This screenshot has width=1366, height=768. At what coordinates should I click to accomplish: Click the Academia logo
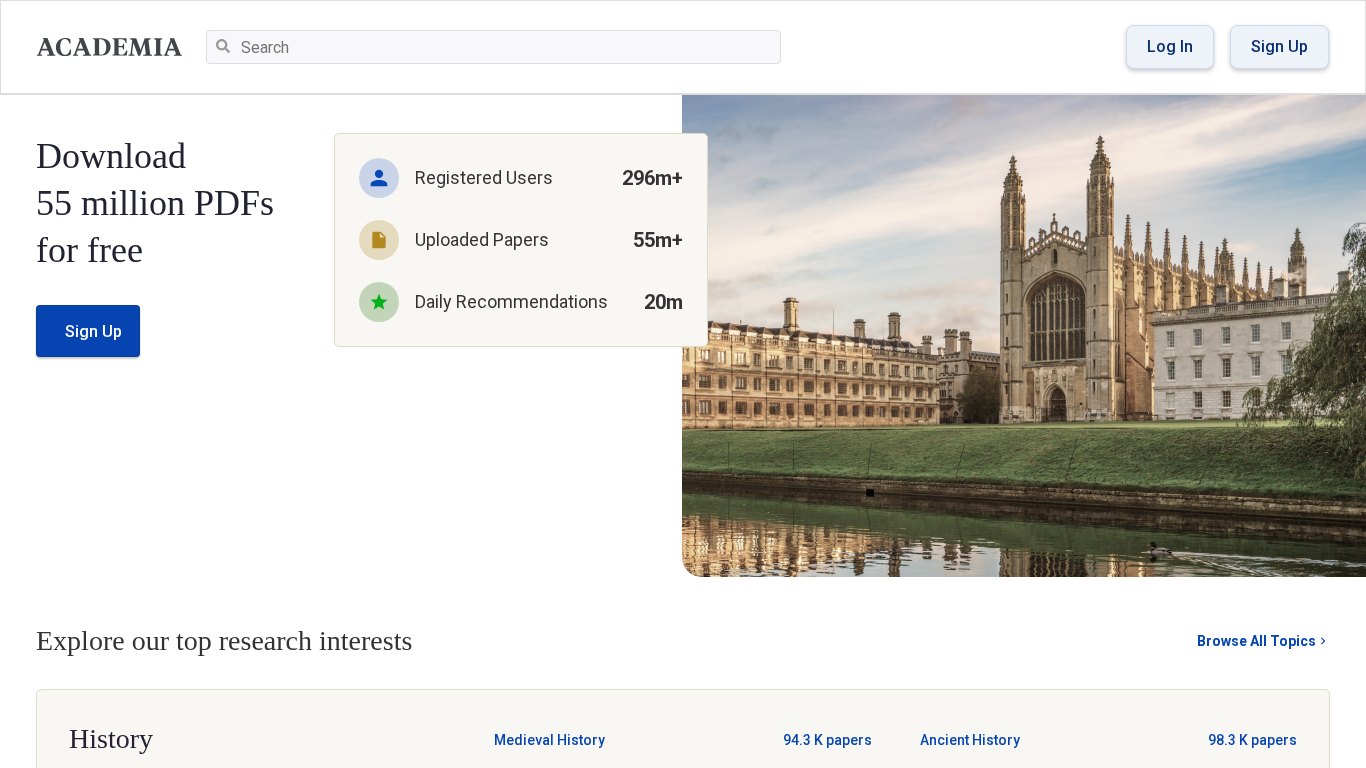click(109, 47)
